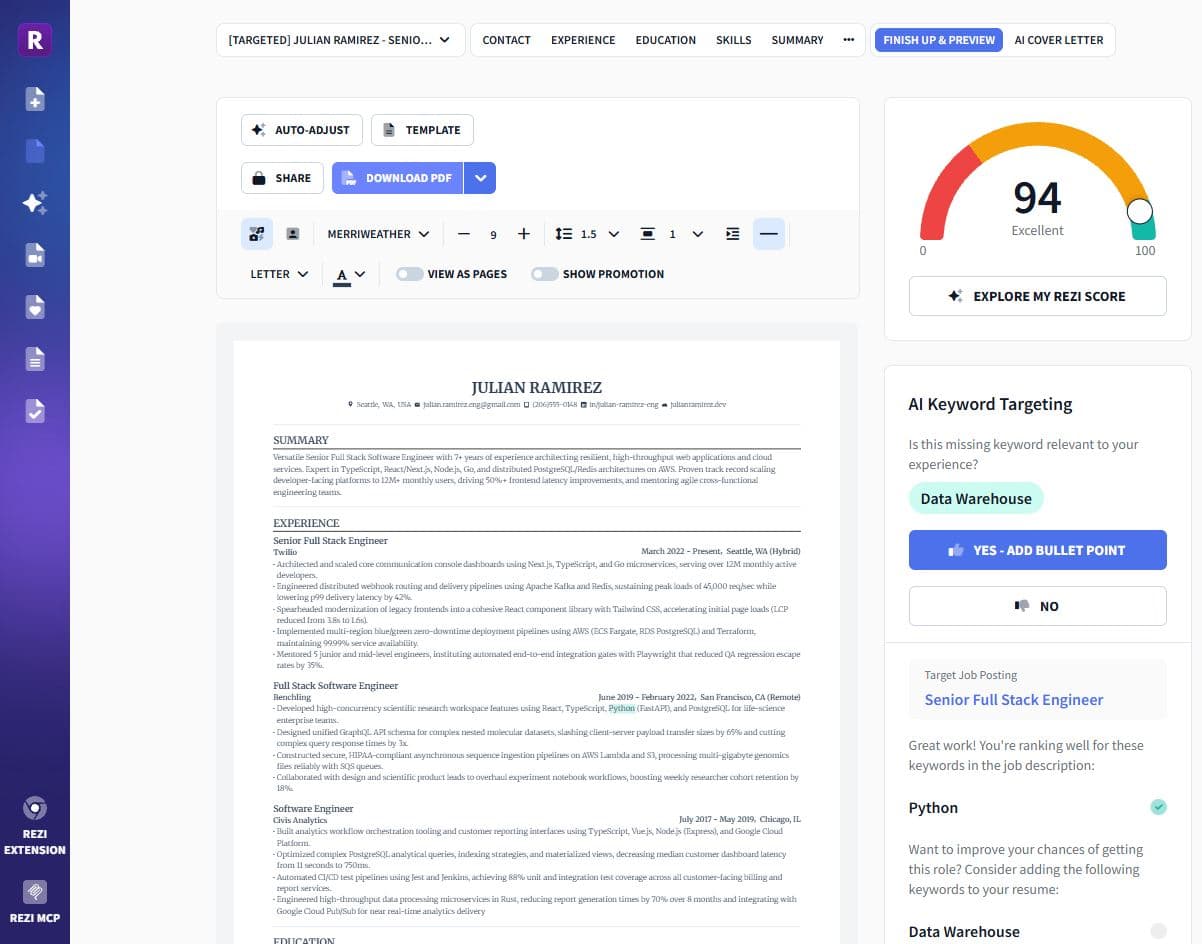The width and height of the screenshot is (1202, 944).
Task: Click the three-dots more sections menu
Action: coord(849,40)
